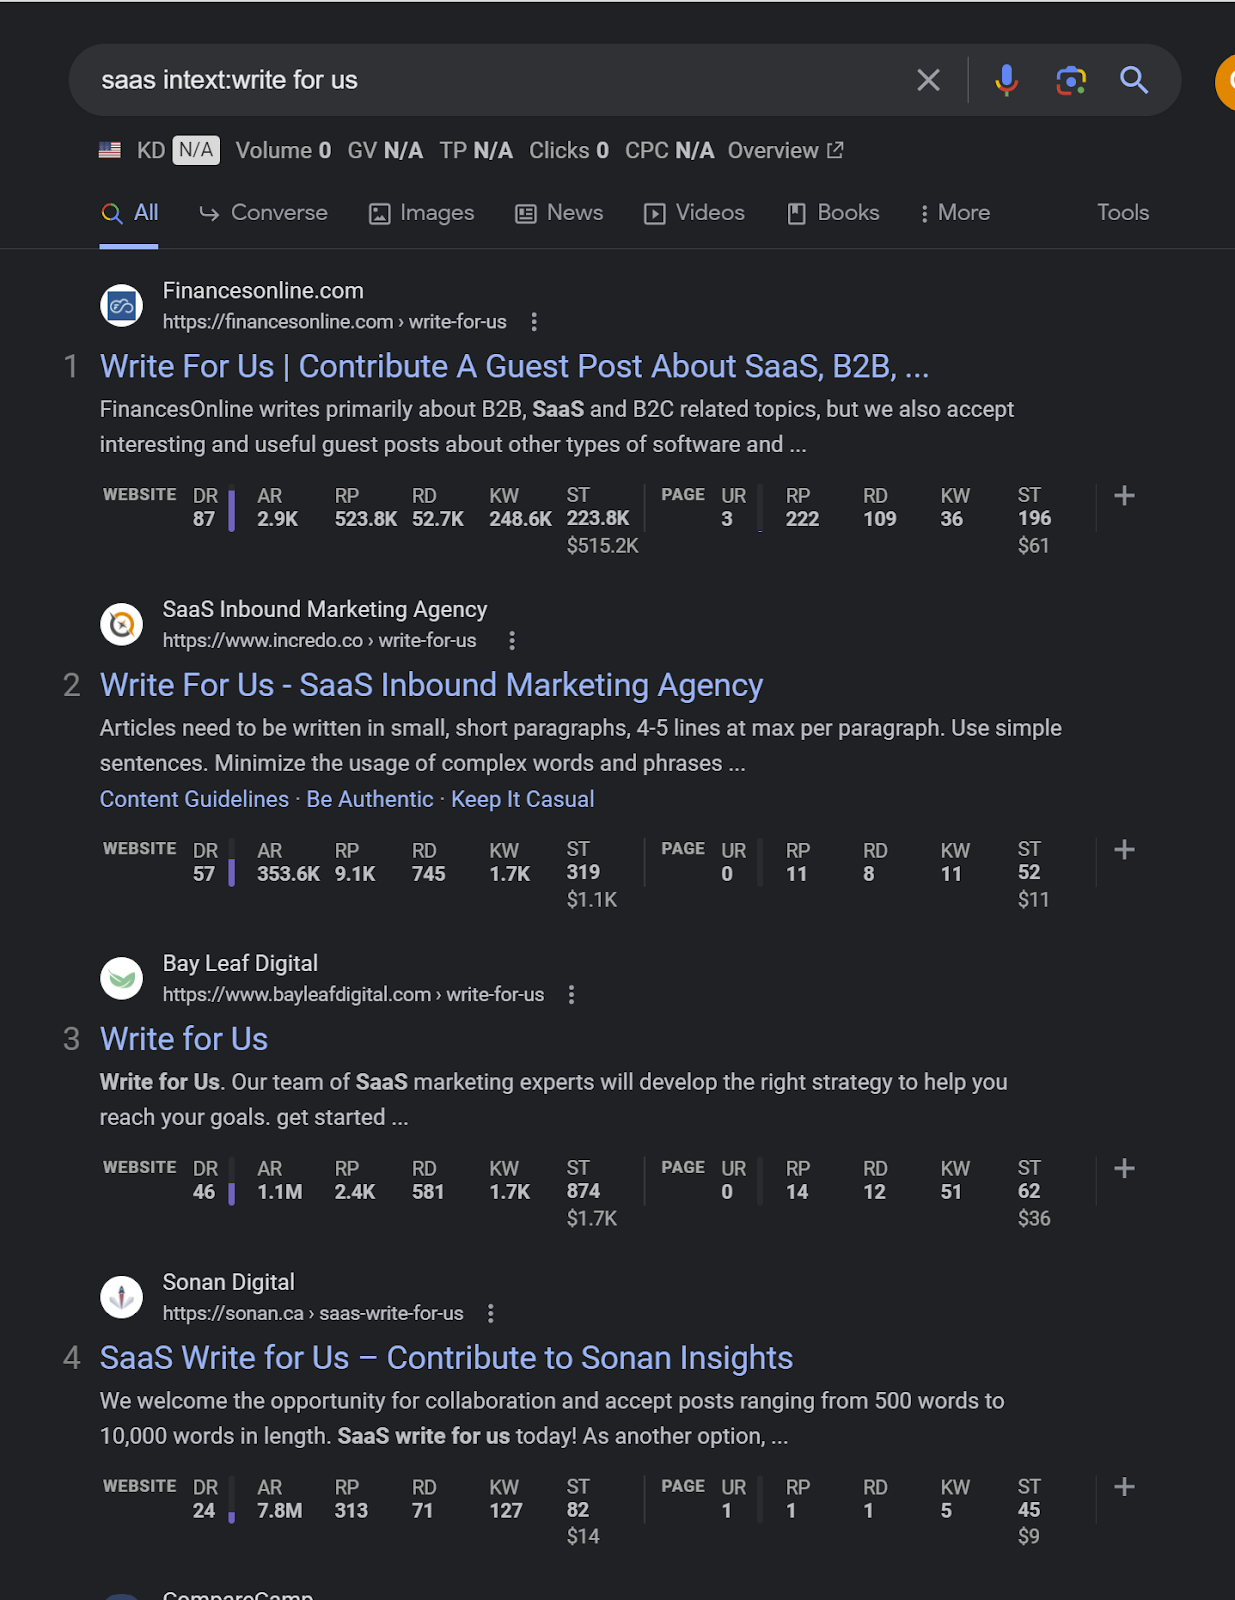The image size is (1235, 1600).
Task: Open three-dot menu beside incredo.co URL
Action: 512,641
